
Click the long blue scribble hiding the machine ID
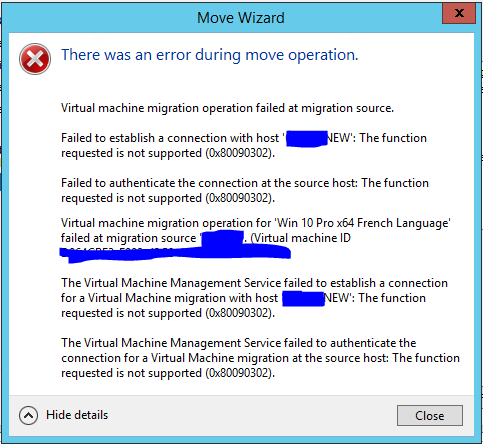tap(175, 253)
